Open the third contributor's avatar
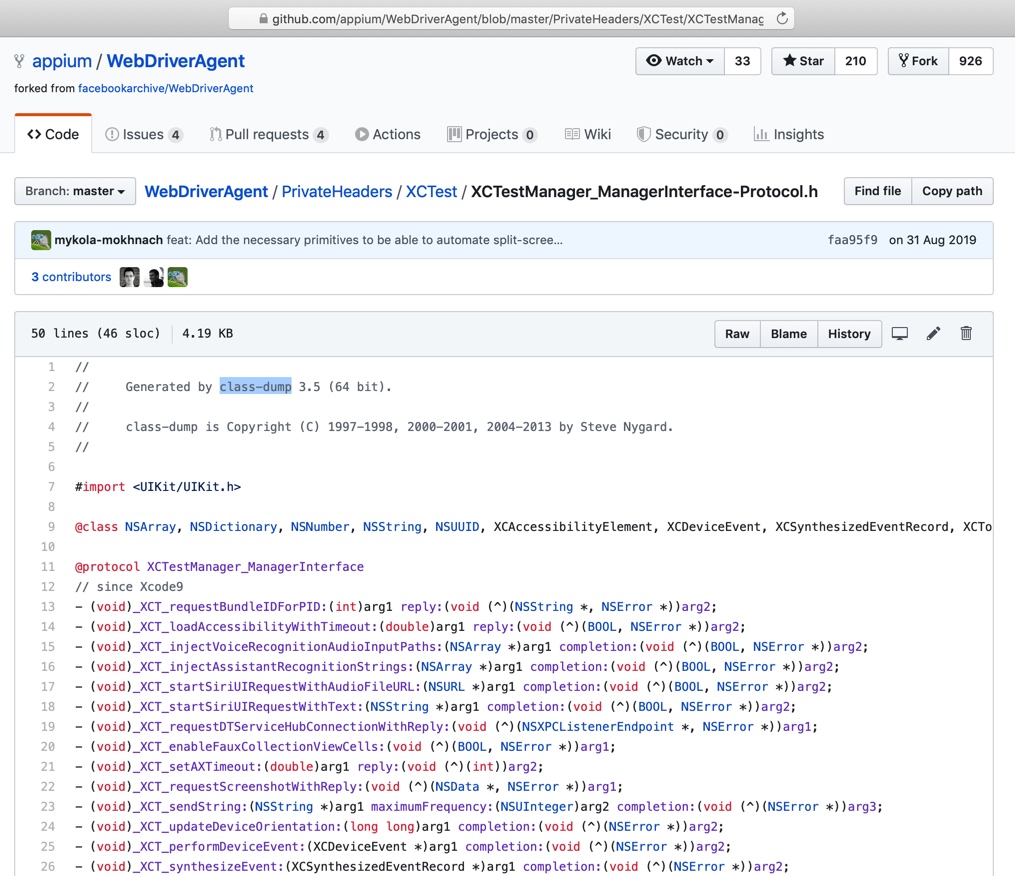 pyautogui.click(x=177, y=277)
